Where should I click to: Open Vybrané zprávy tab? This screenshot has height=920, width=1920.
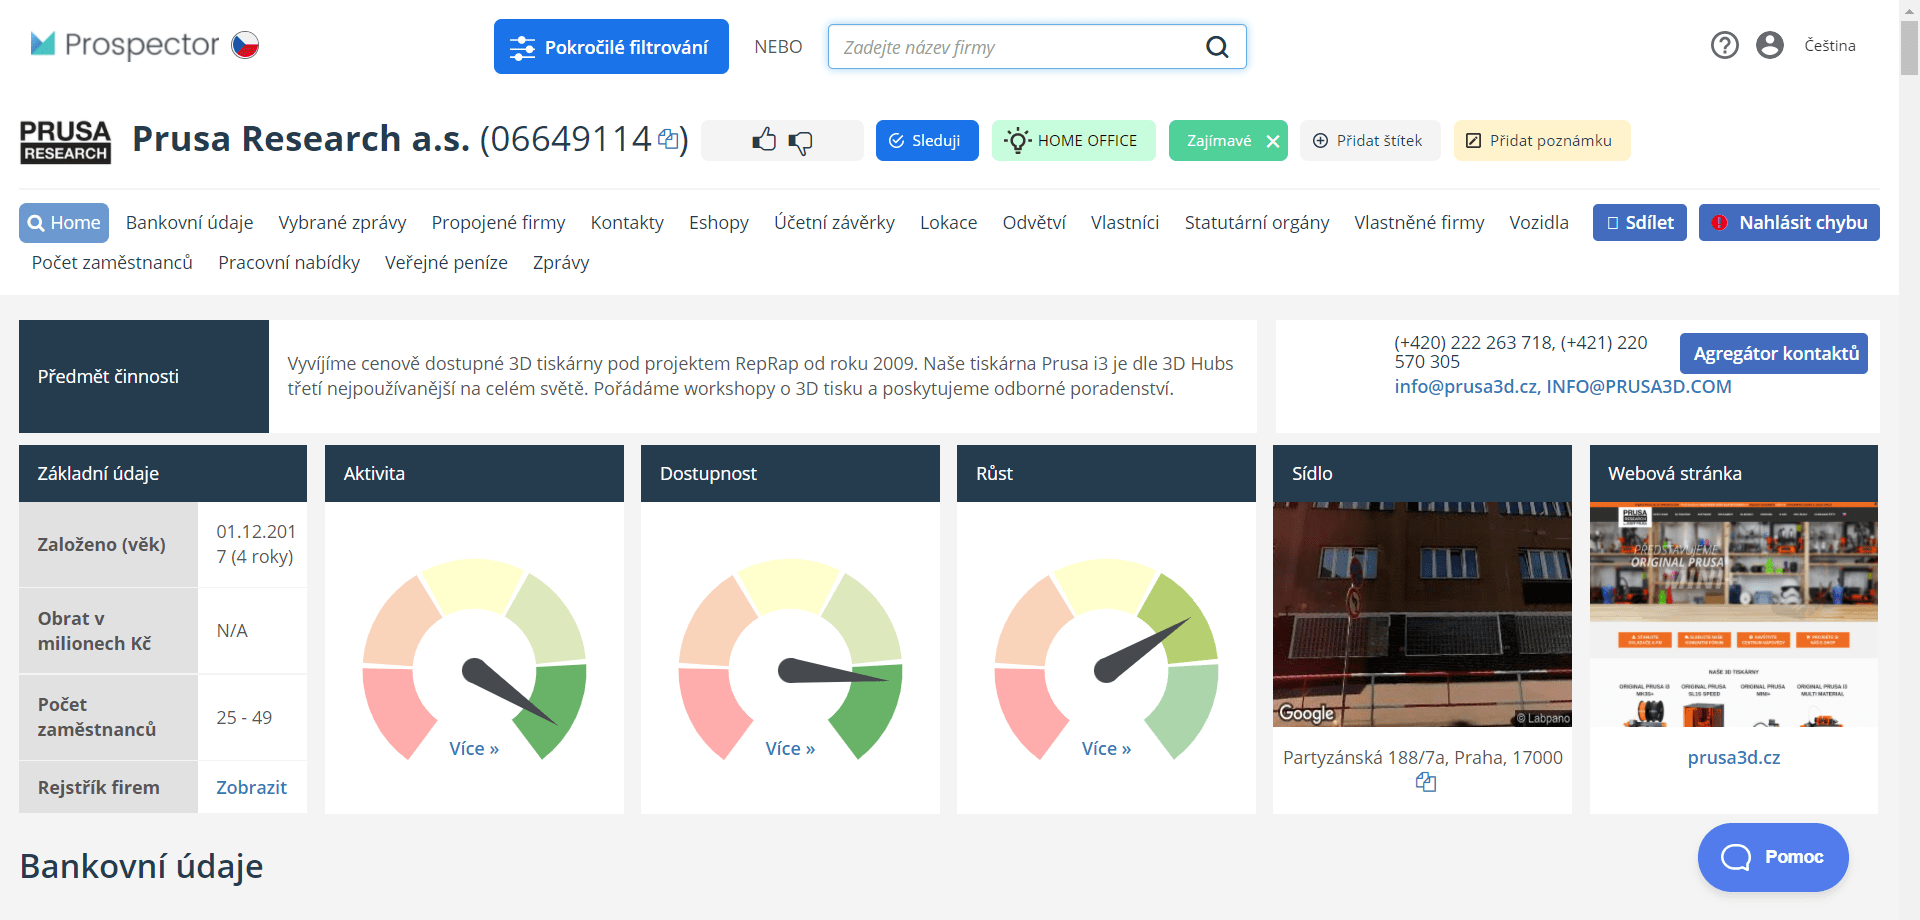(x=342, y=223)
